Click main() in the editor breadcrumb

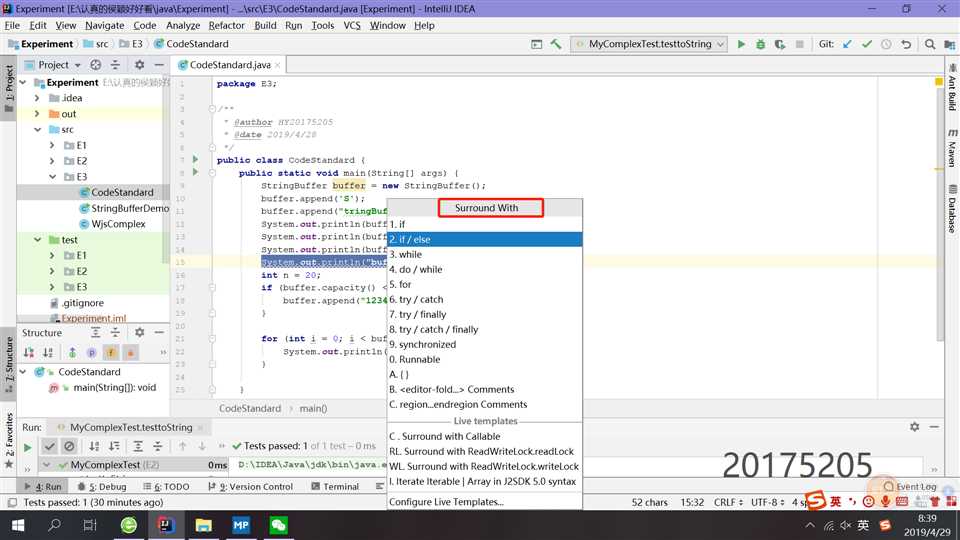[x=313, y=408]
